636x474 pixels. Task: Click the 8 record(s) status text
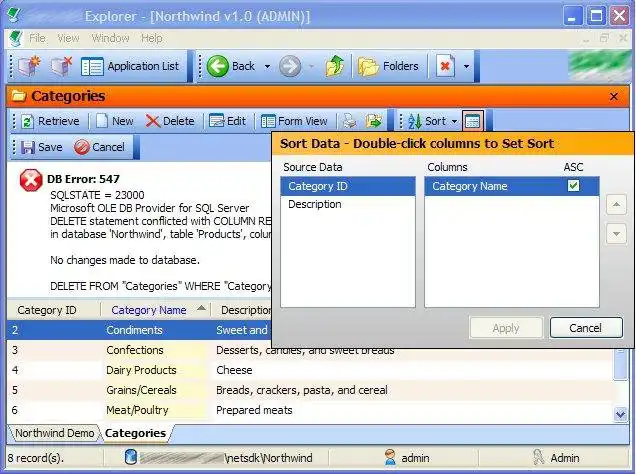pos(36,458)
